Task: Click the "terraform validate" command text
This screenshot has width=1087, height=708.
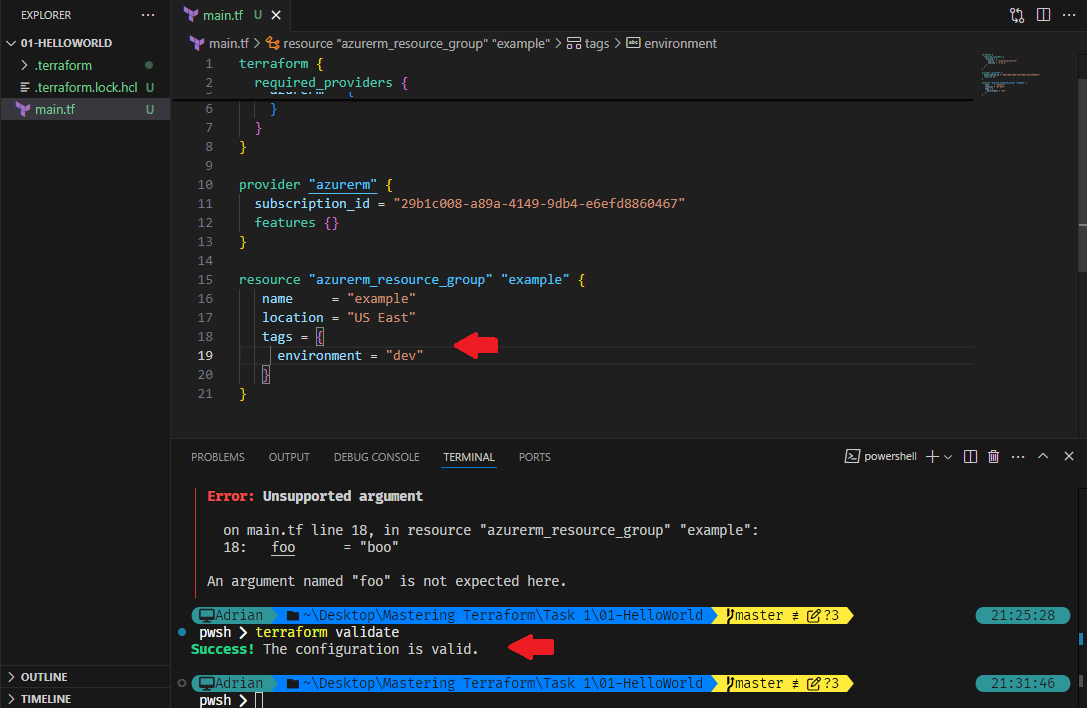Action: pos(327,632)
